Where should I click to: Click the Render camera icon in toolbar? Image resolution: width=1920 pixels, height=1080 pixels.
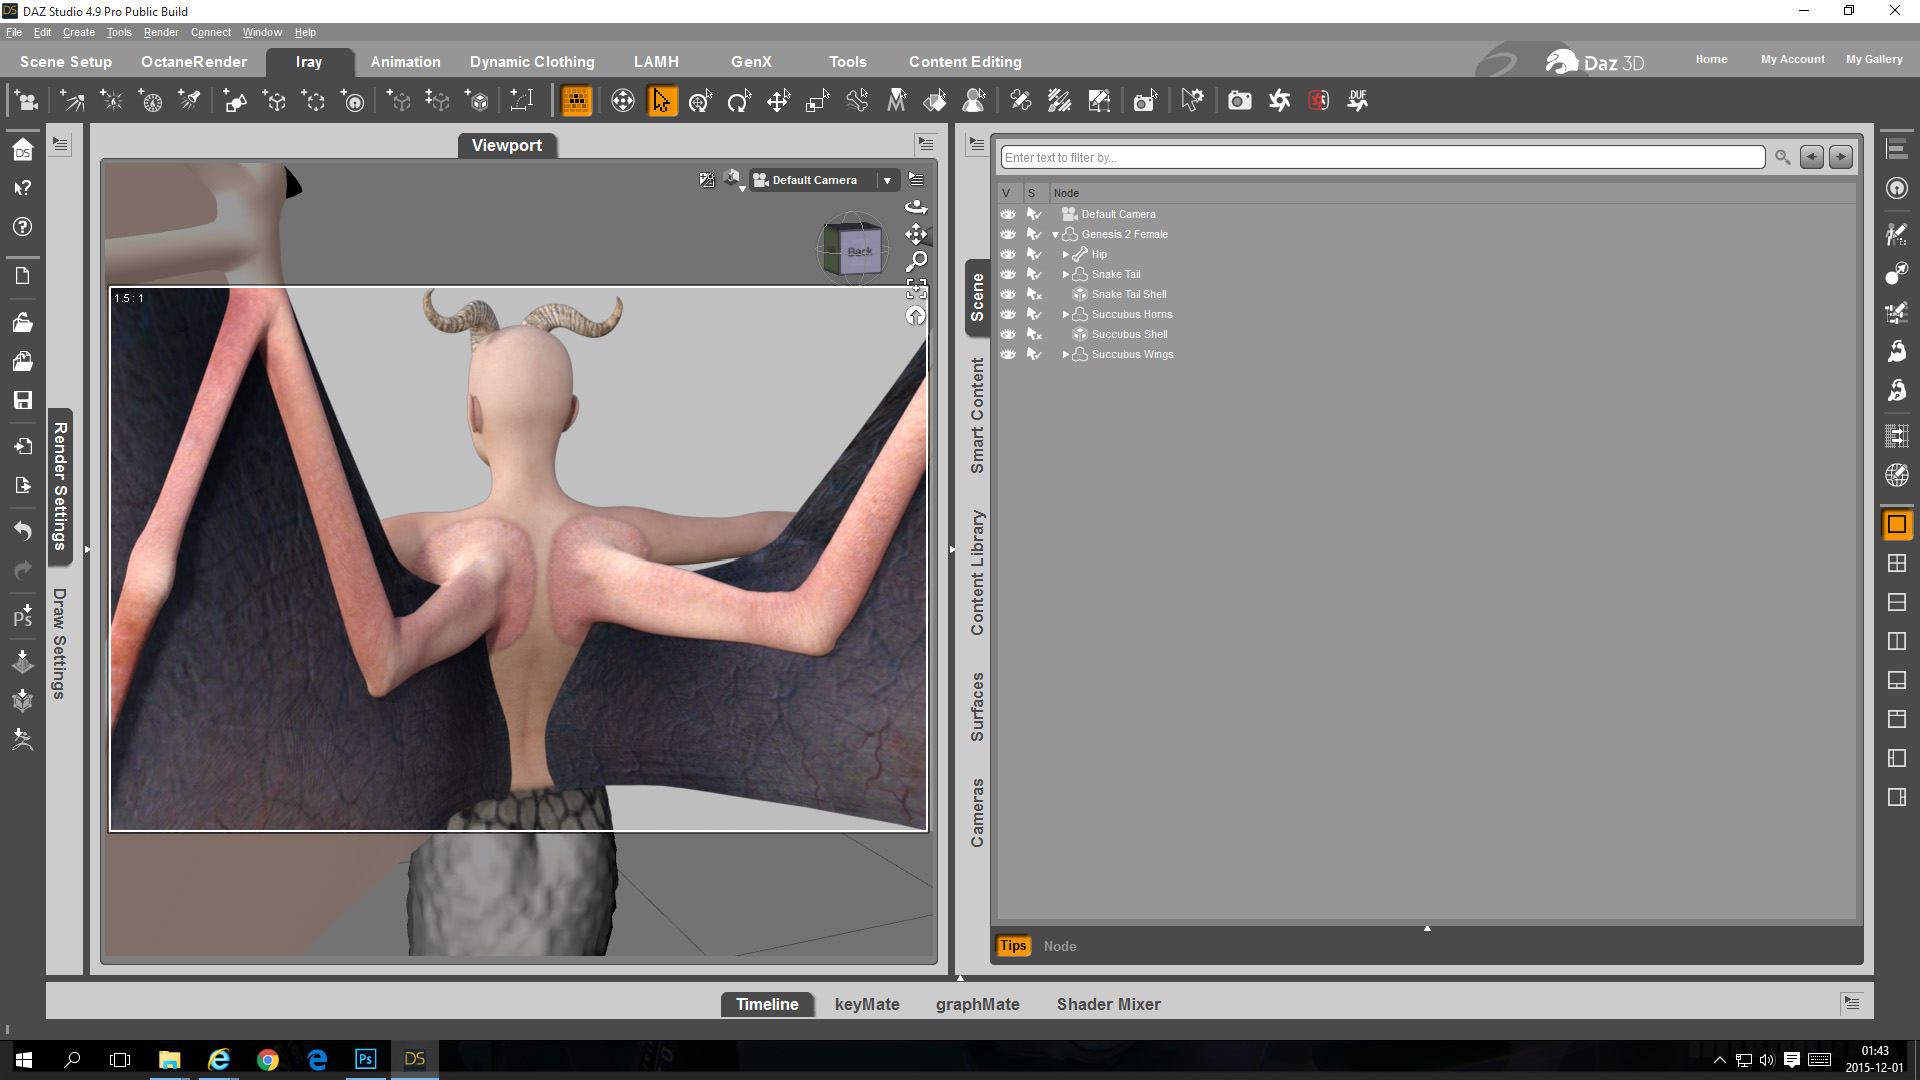point(1239,101)
